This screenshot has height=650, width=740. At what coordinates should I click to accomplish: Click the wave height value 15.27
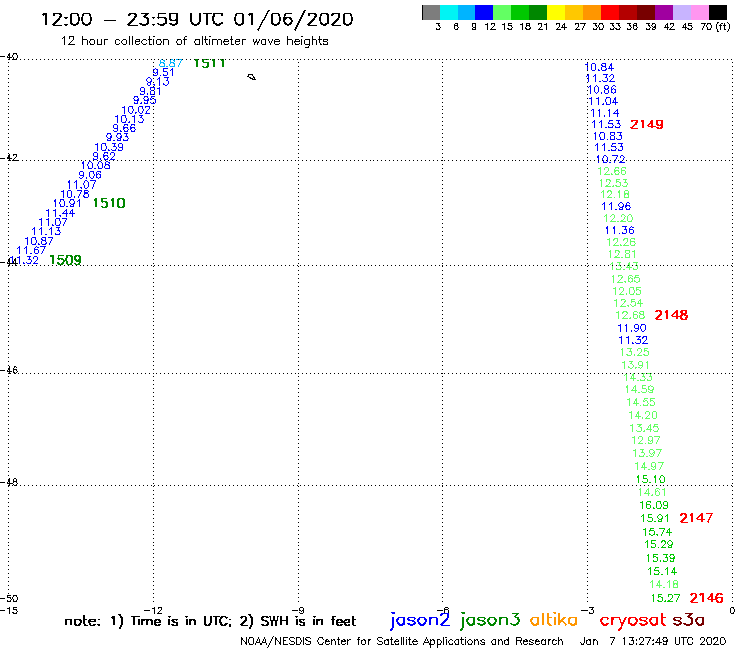(665, 599)
